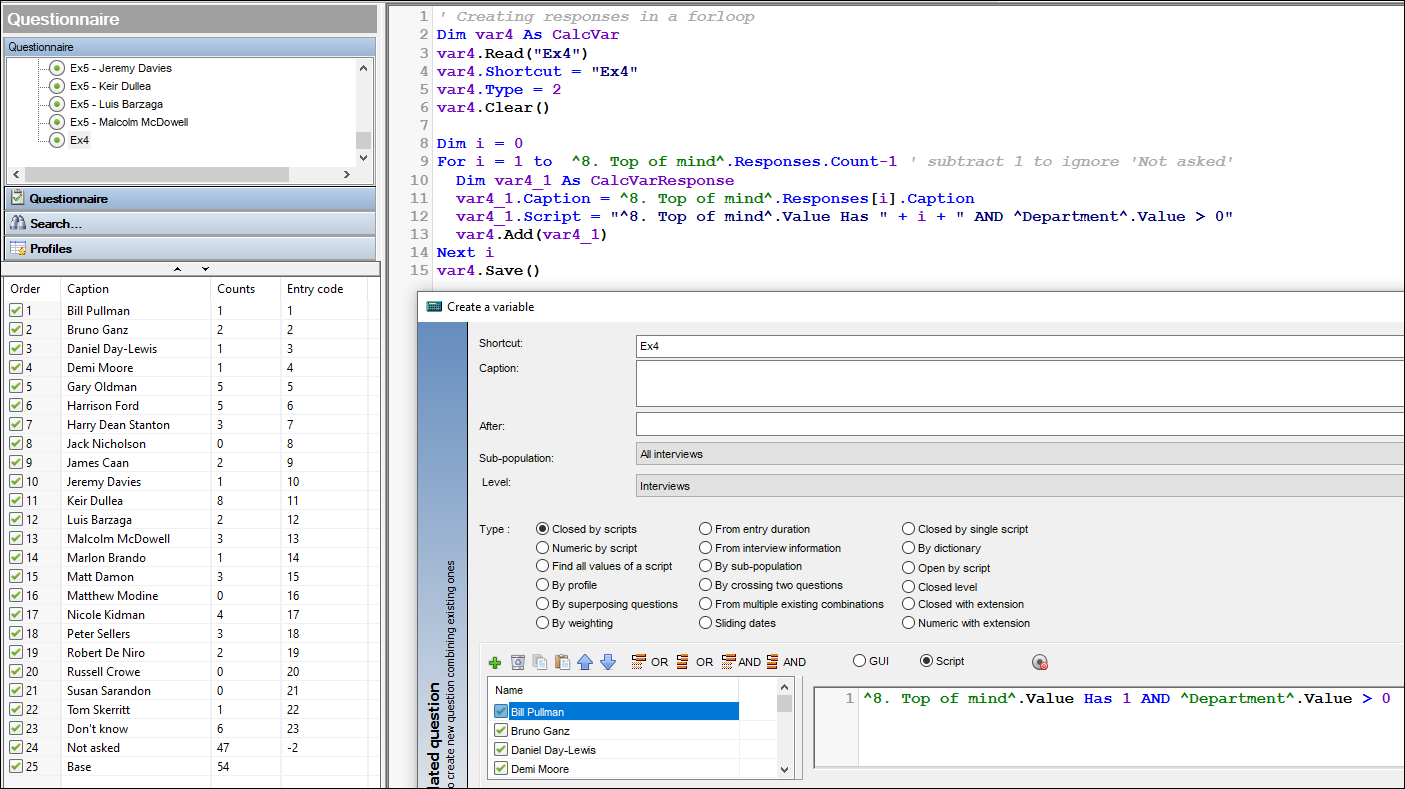Click the paste response clipboard icon

562,662
